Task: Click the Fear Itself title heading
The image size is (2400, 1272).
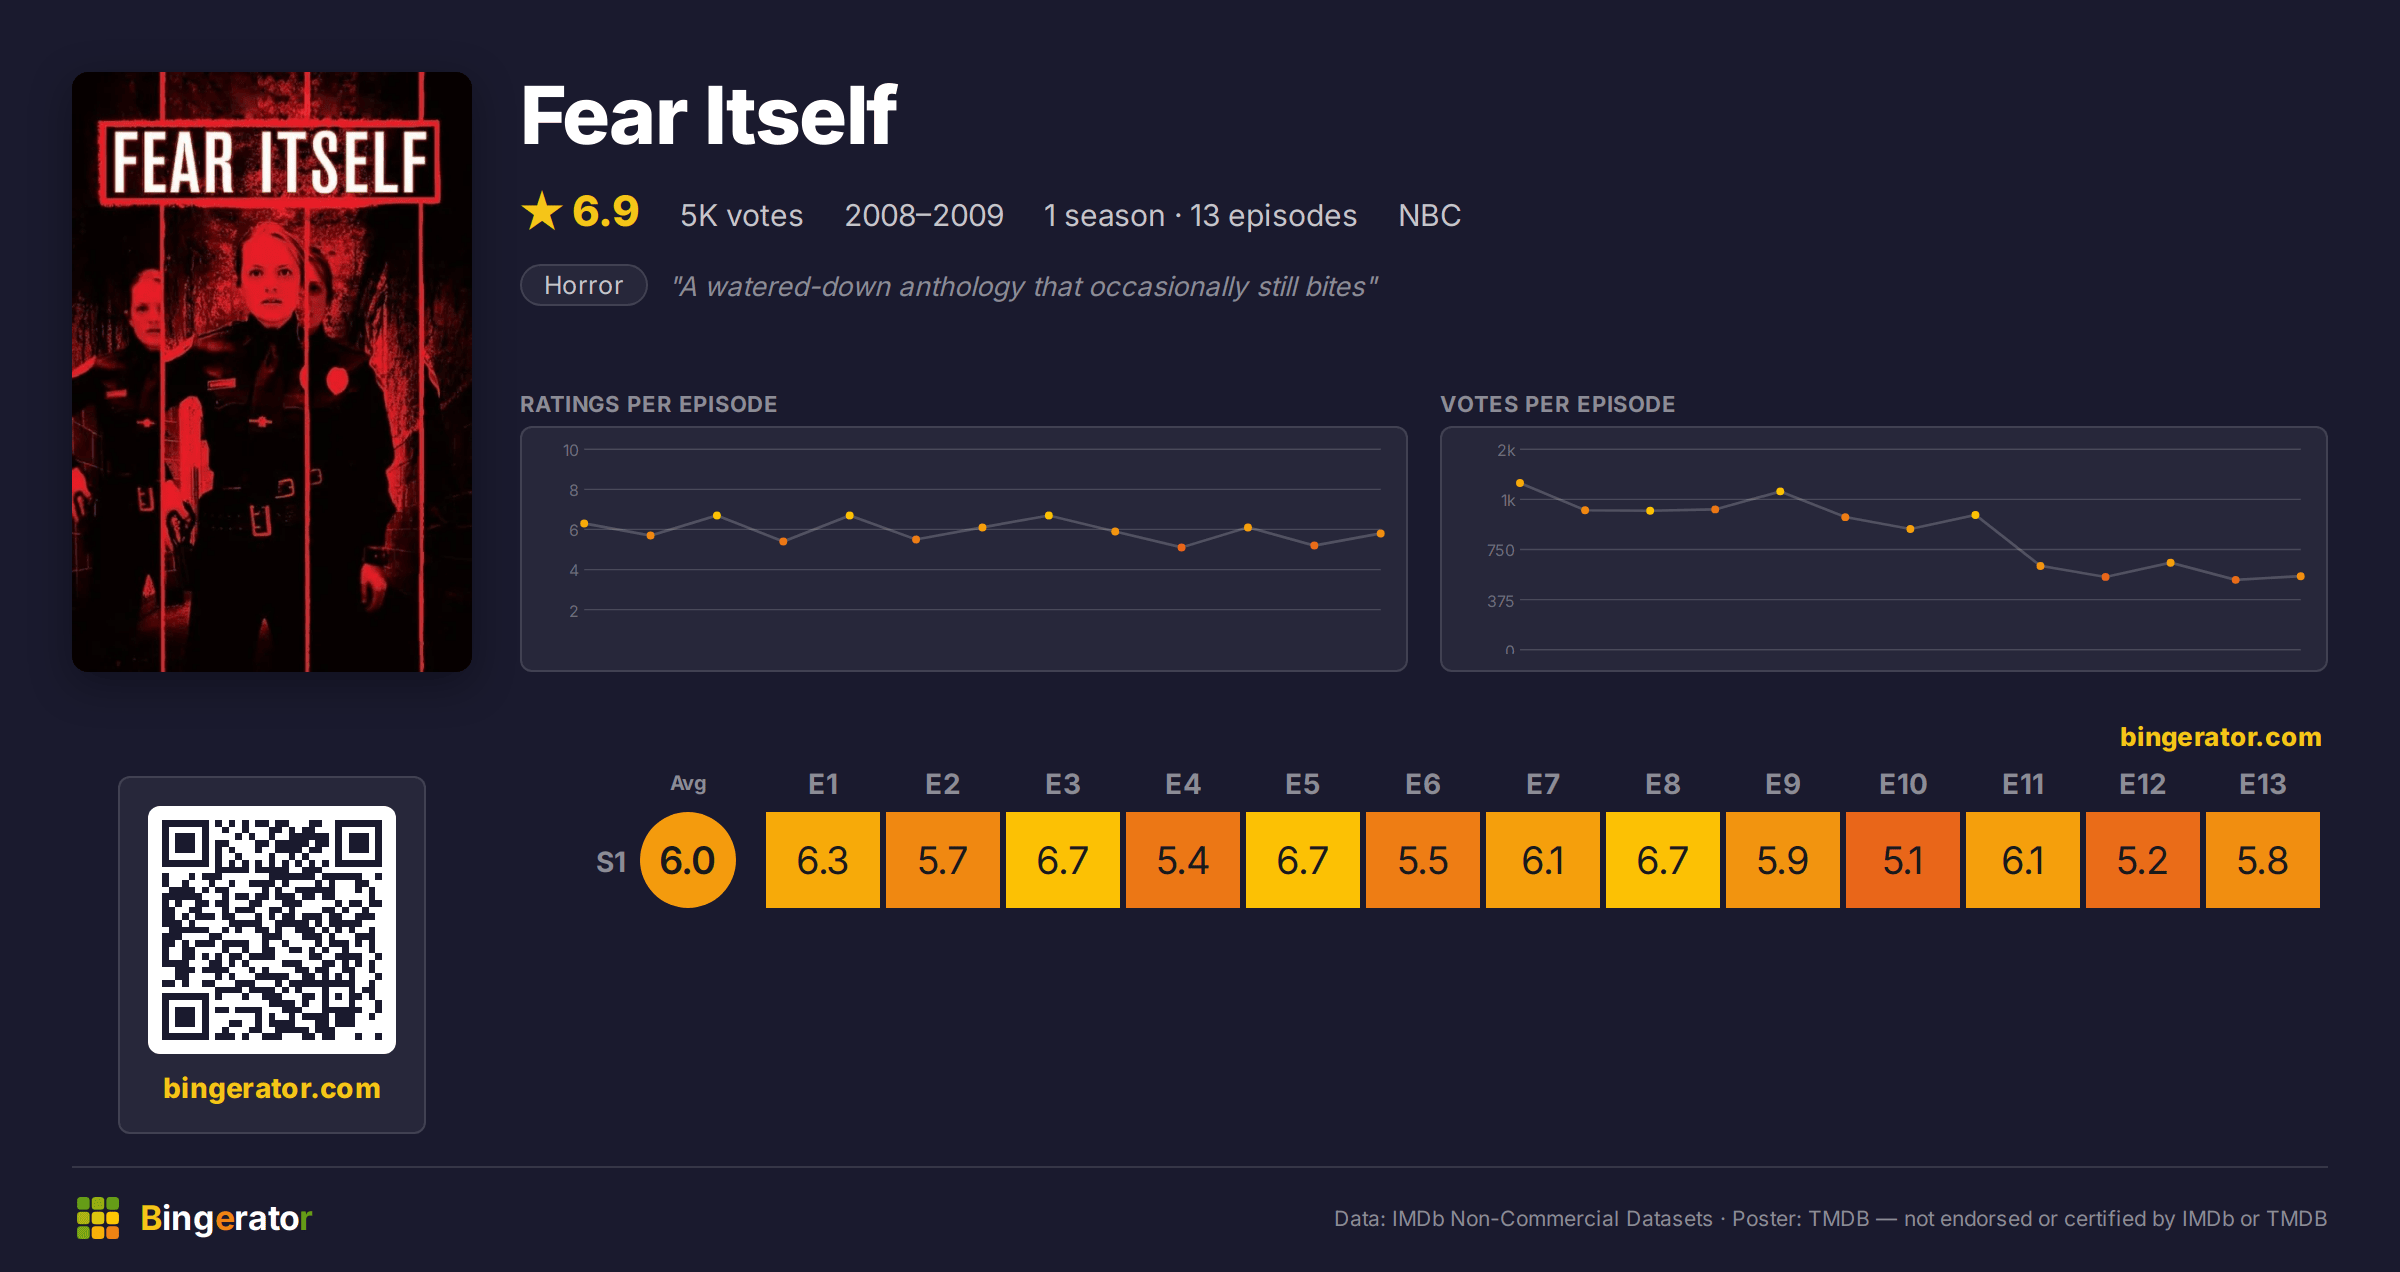Action: click(x=709, y=116)
